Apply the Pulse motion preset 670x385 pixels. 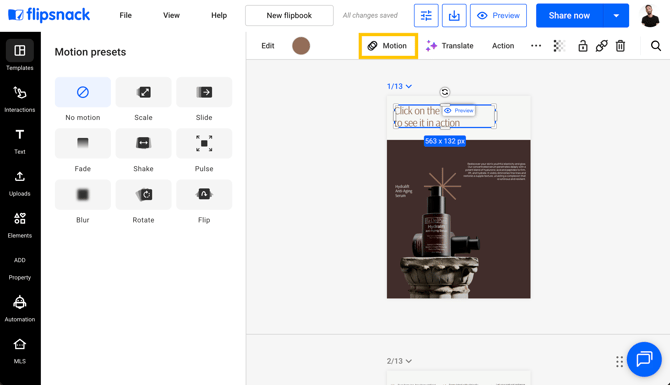[x=204, y=143]
